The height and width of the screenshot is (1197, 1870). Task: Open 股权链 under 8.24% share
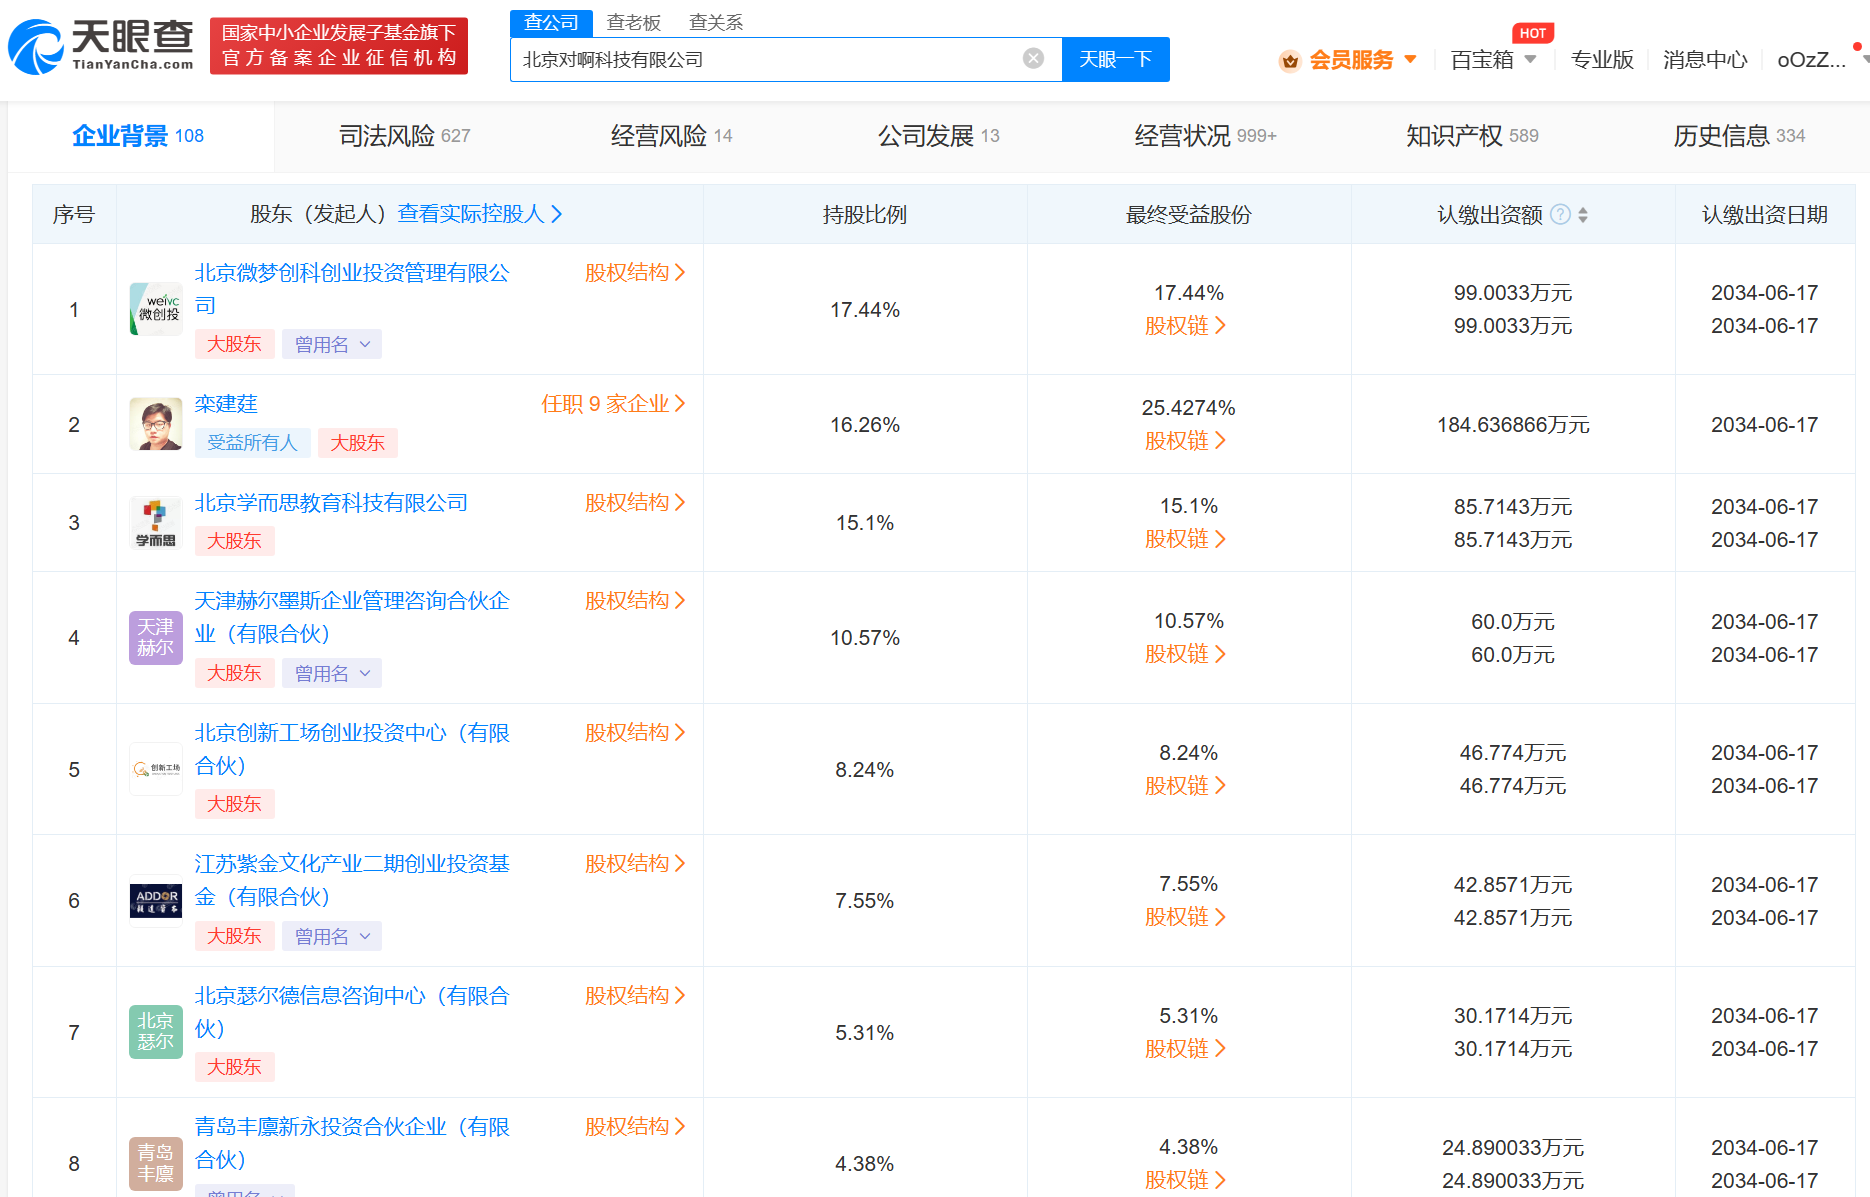tap(1186, 786)
